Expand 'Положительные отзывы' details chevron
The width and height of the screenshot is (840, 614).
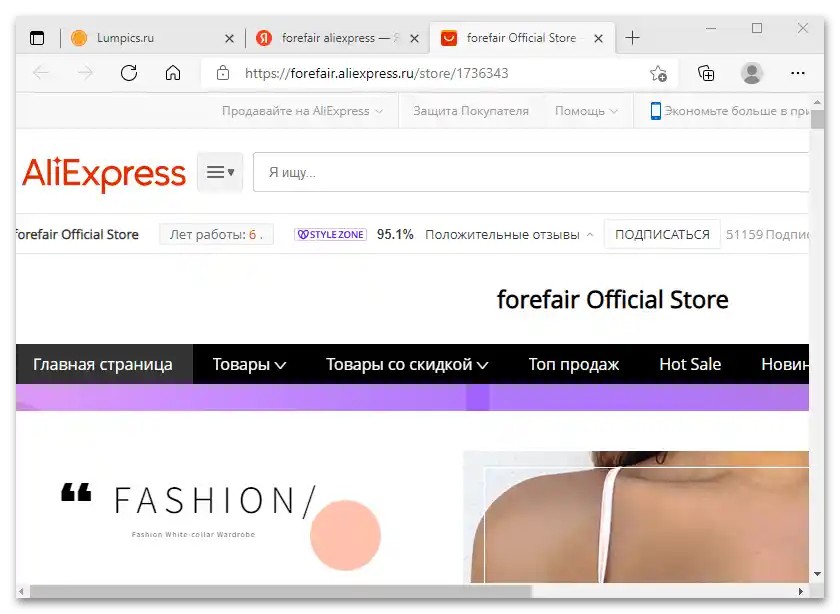coord(590,235)
